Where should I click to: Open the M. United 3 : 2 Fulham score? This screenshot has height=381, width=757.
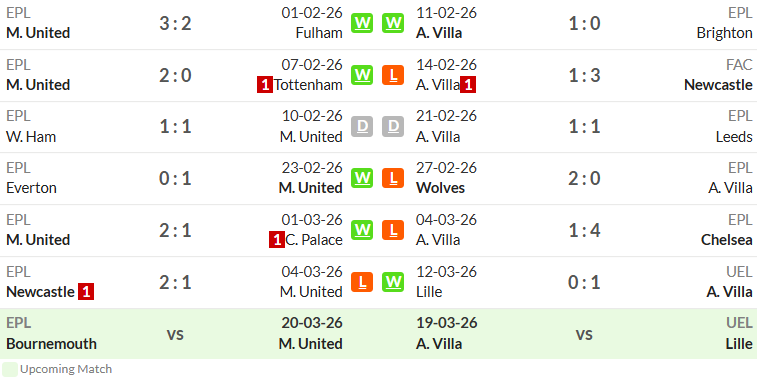click(175, 23)
